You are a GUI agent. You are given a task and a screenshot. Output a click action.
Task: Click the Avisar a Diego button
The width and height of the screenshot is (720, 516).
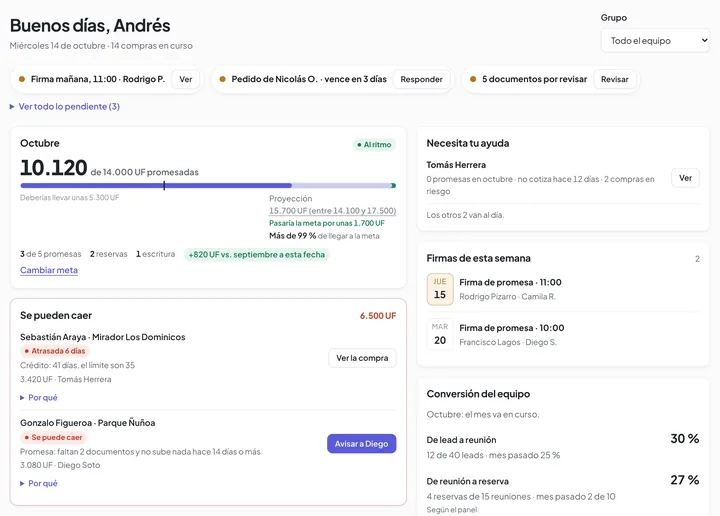pyautogui.click(x=361, y=443)
